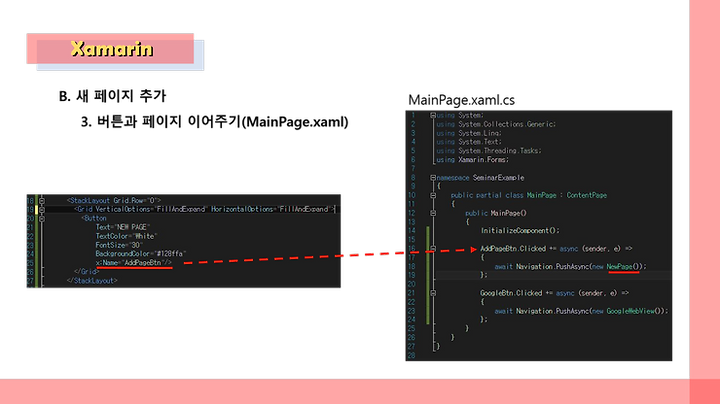This screenshot has width=720, height=404.
Task: Click the 'using System.Linq;' line
Action: point(469,133)
